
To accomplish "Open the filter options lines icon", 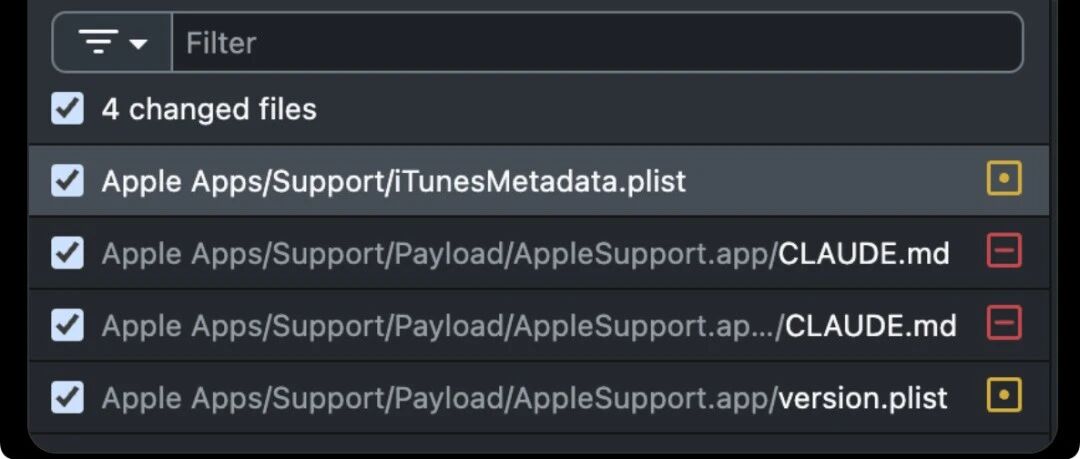I will 98,42.
